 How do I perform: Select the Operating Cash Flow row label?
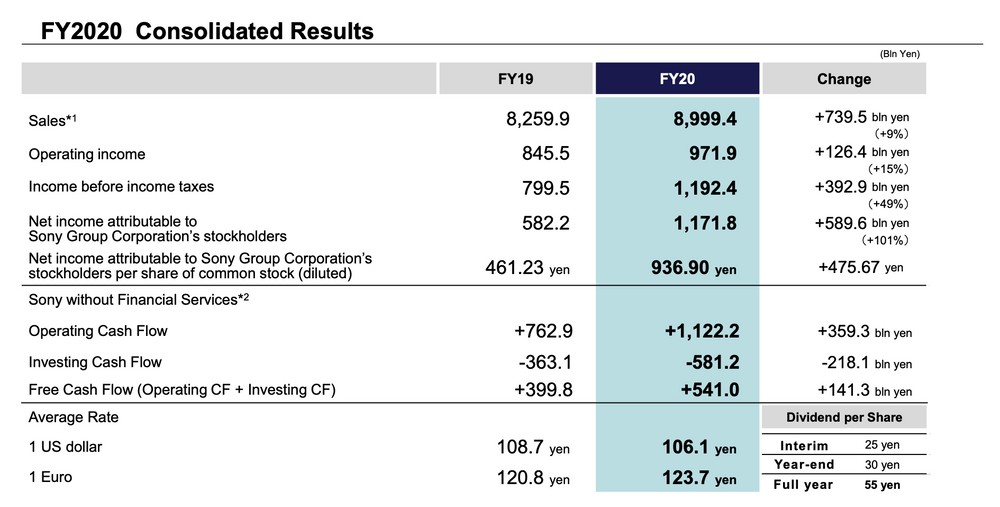click(98, 331)
